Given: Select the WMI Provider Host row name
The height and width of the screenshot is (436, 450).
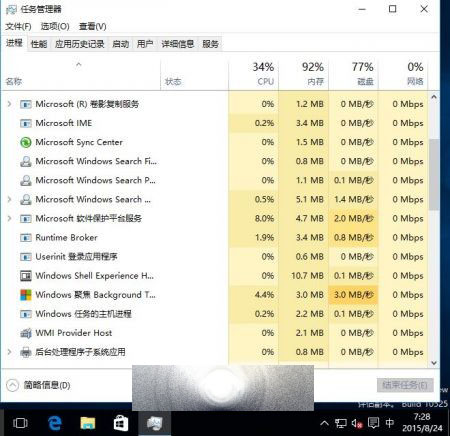Looking at the screenshot, I should pos(74,333).
